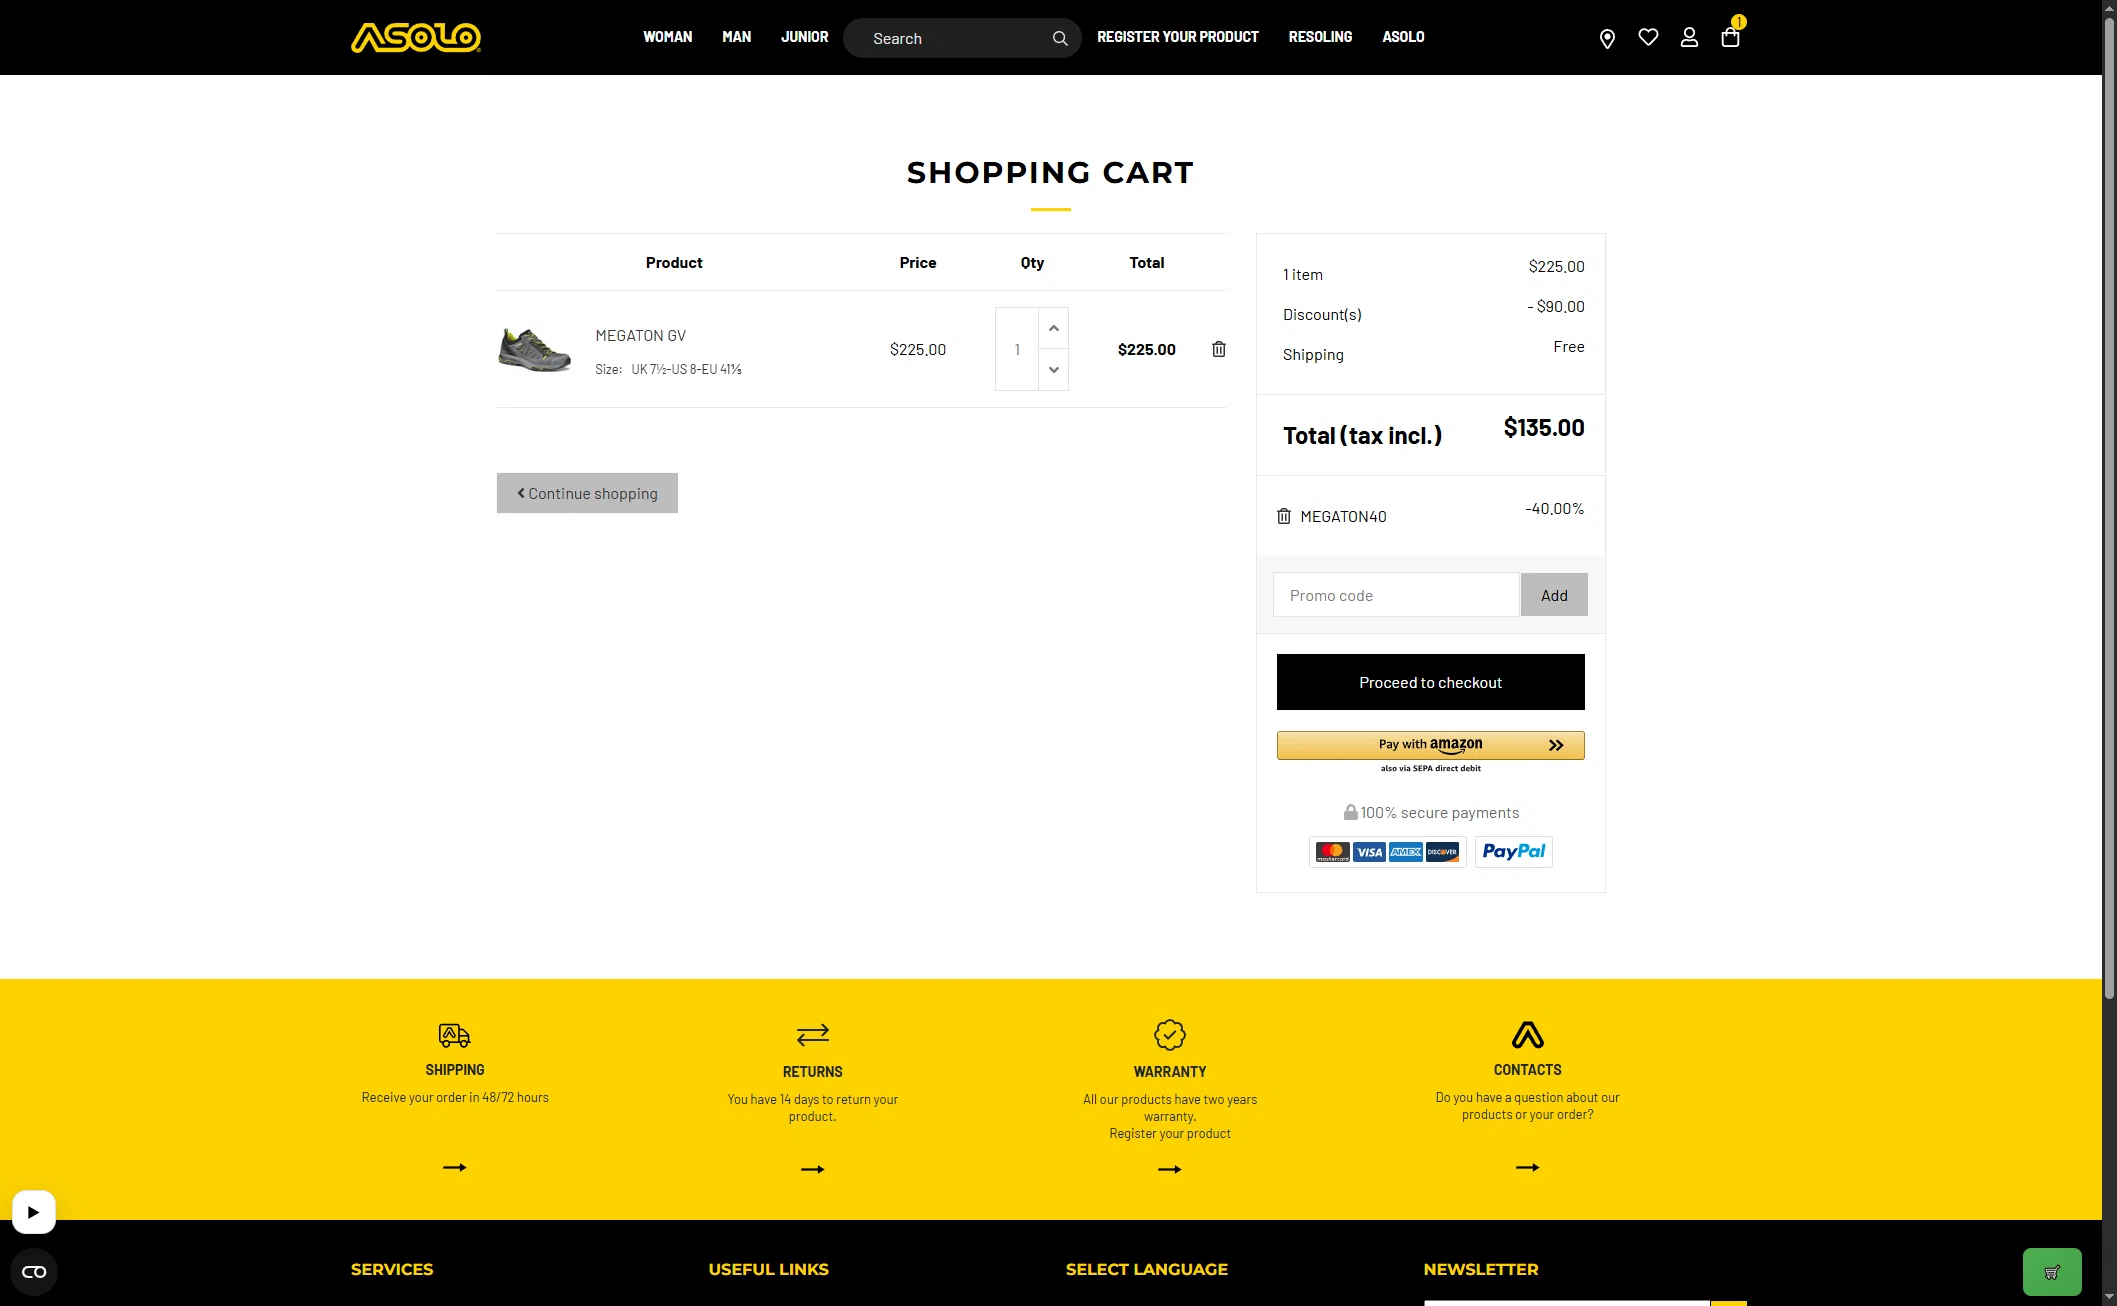Click the $135.00 total amount
Viewport: 2117px width, 1306px height.
click(x=1544, y=428)
